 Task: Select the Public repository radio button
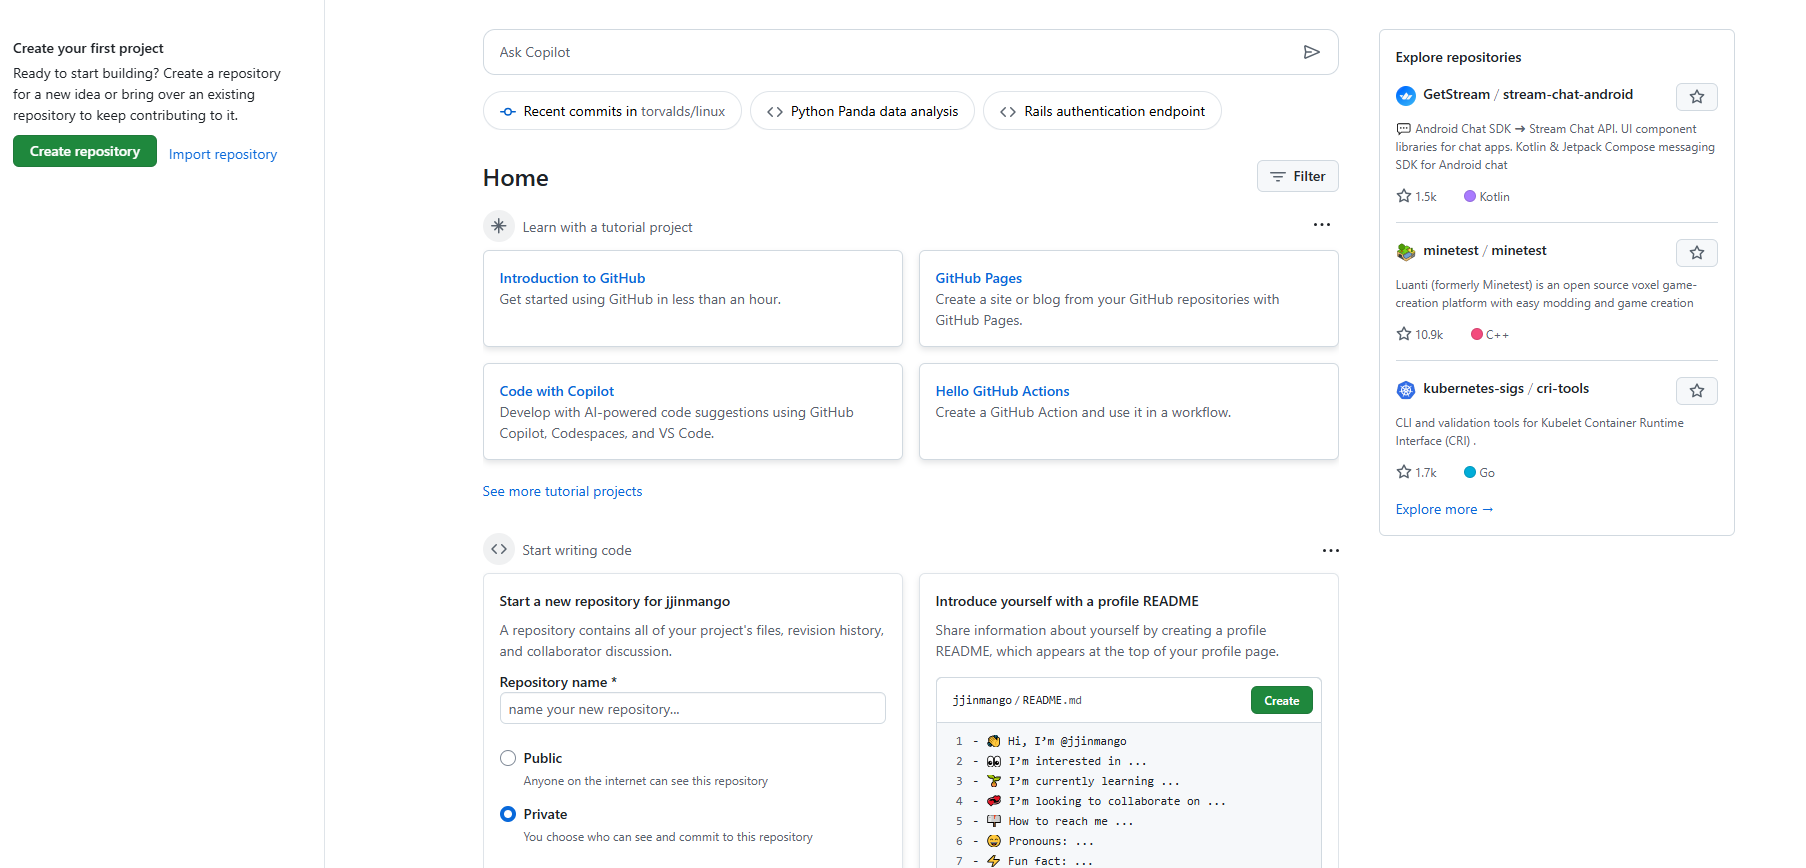coord(508,758)
